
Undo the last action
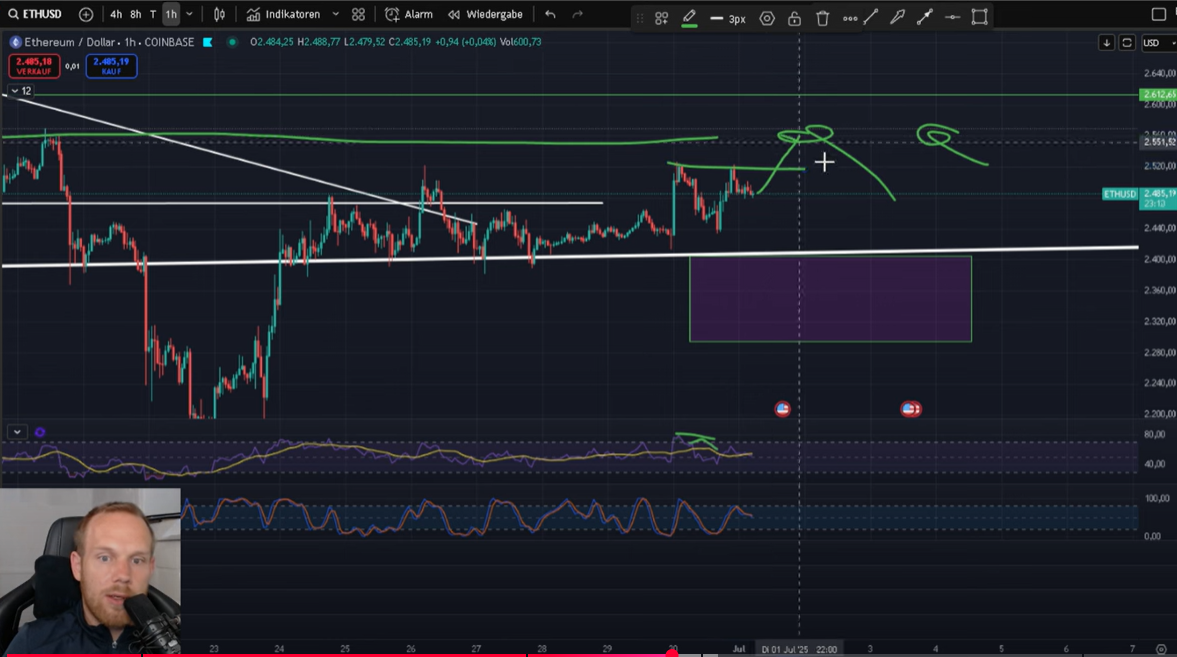pos(550,14)
